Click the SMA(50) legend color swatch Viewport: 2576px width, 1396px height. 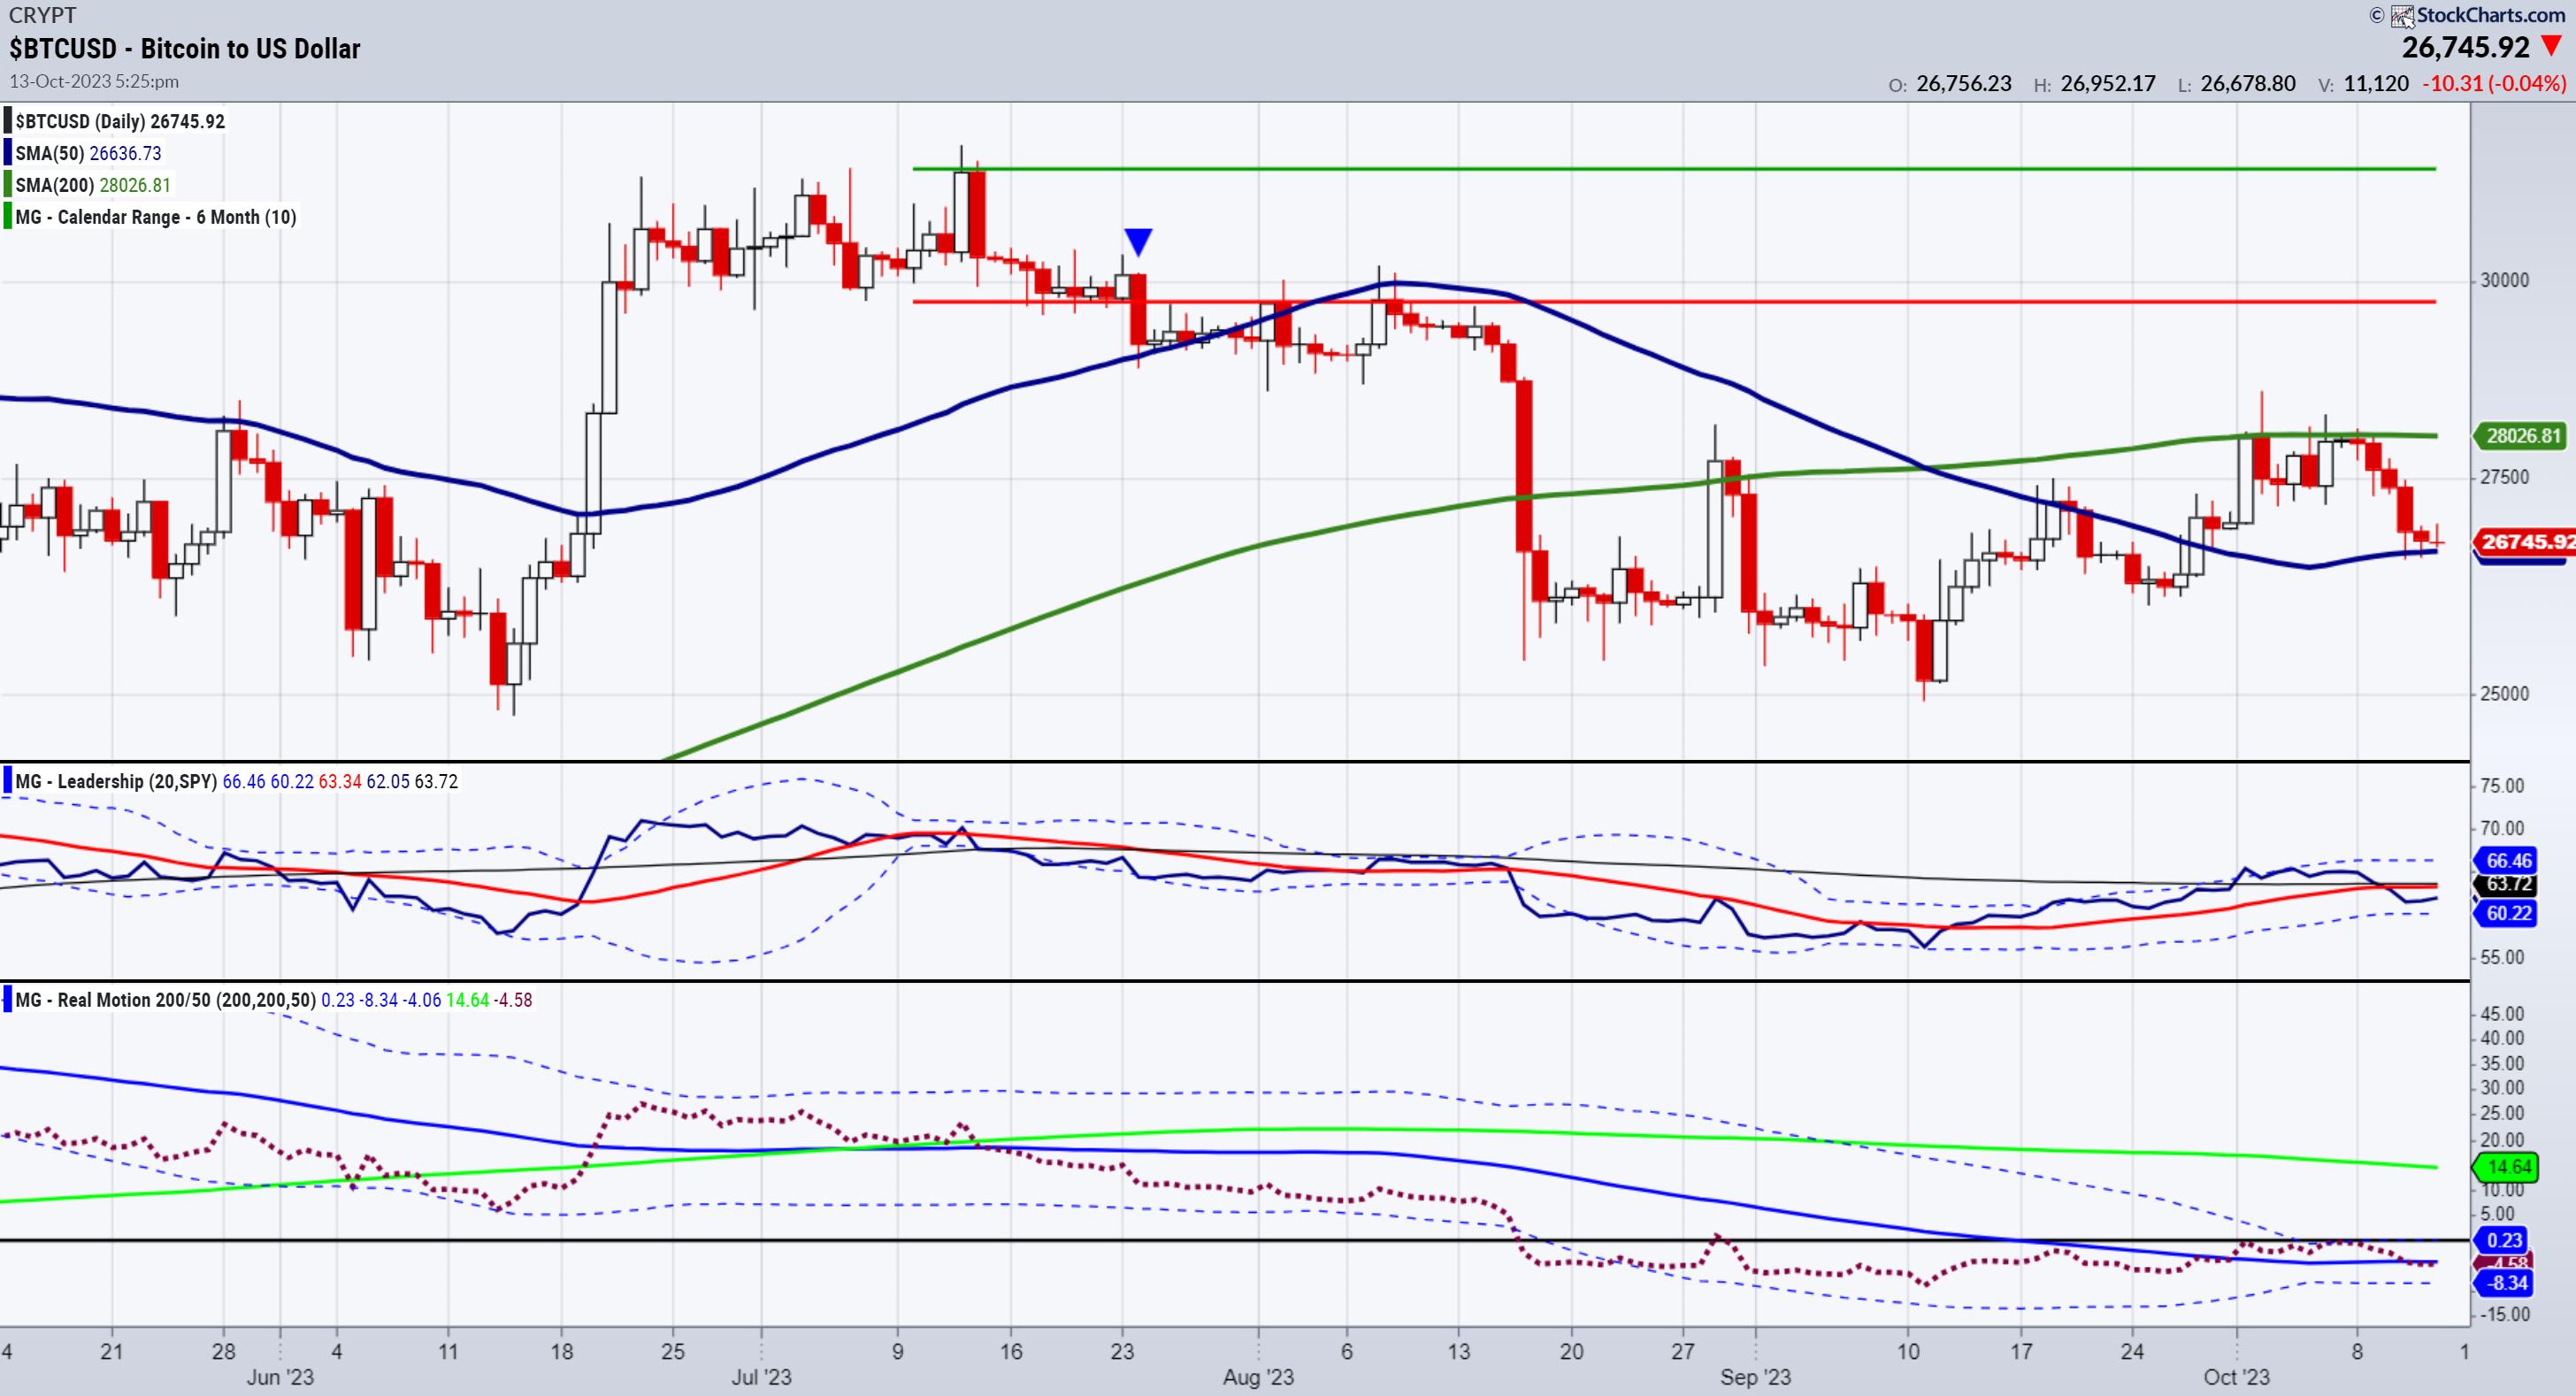[x=8, y=153]
